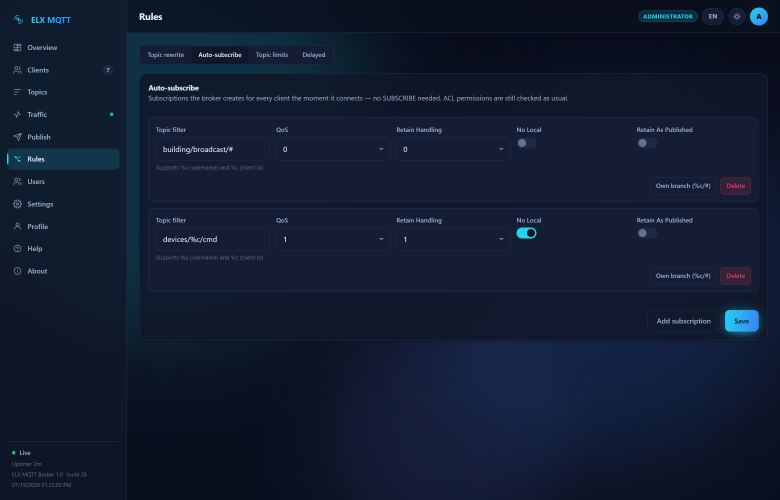Go to Topics in the sidebar

pos(63,92)
